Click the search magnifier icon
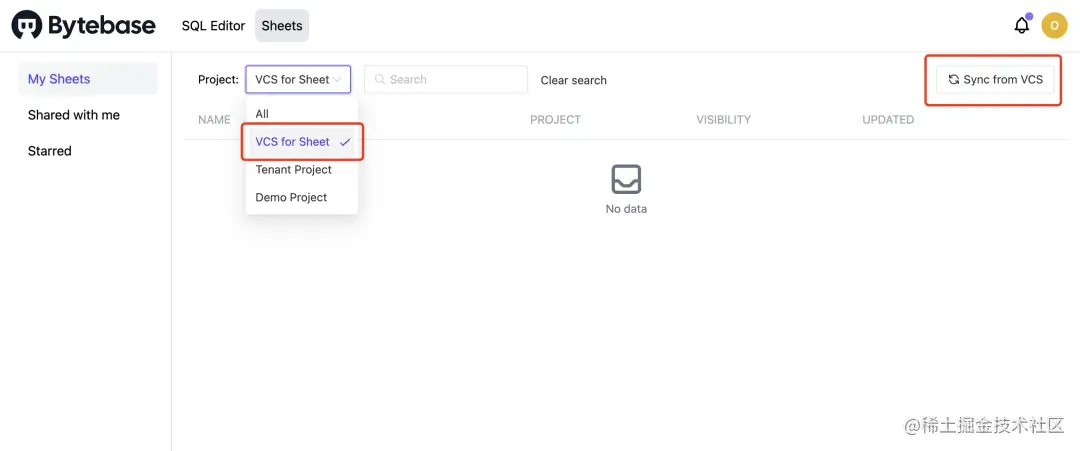Screen dimensions: 1080x451 pos(380,79)
